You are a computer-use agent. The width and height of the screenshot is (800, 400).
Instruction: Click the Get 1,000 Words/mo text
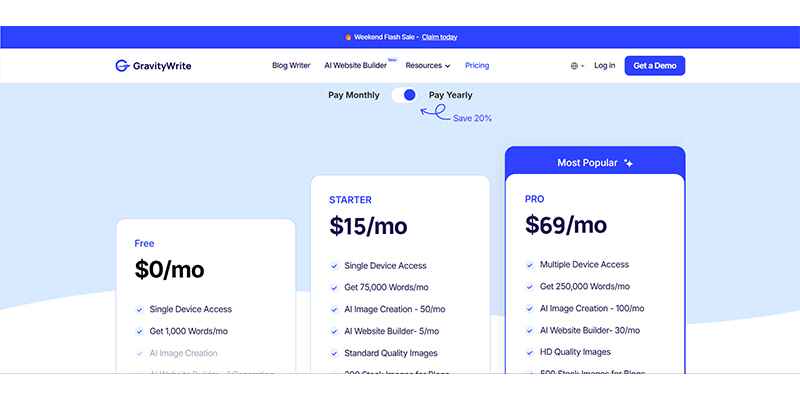[189, 331]
